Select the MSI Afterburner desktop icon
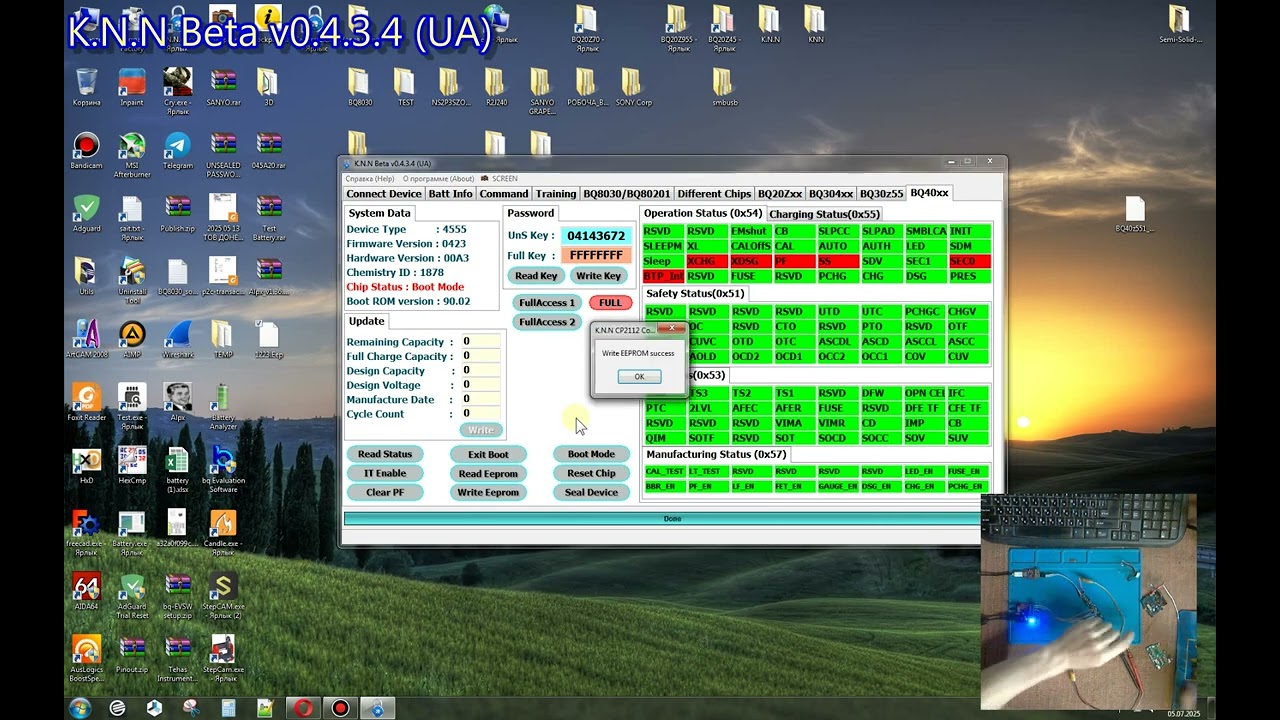1280x720 pixels. coord(132,155)
